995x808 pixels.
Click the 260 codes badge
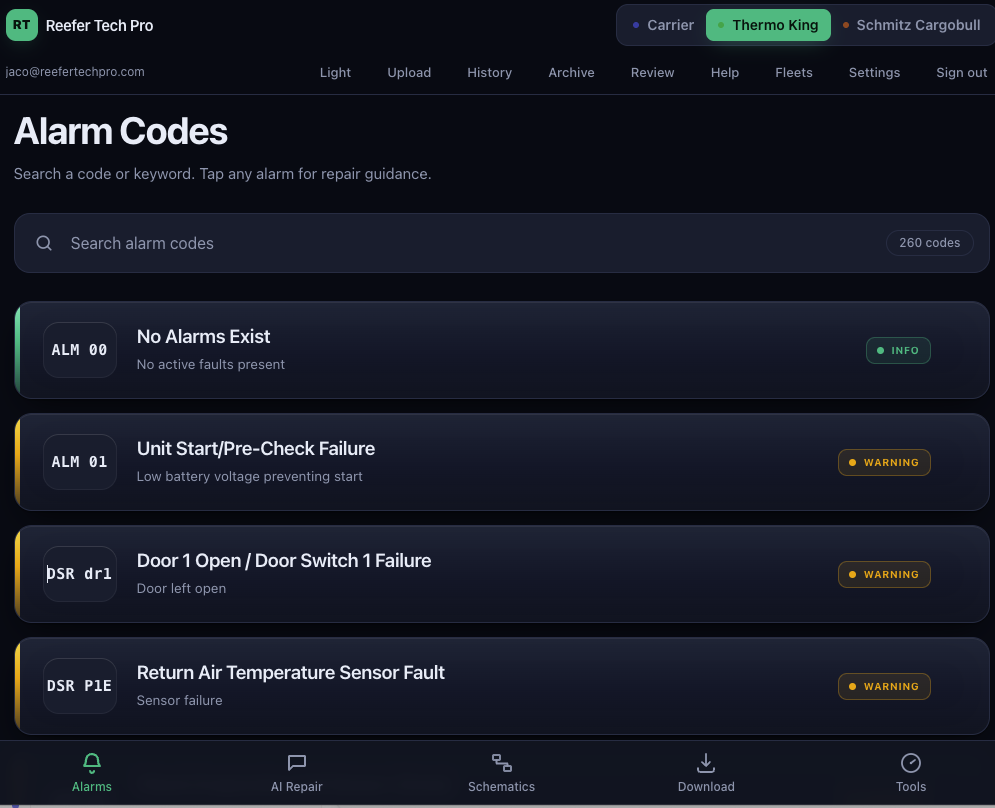930,243
